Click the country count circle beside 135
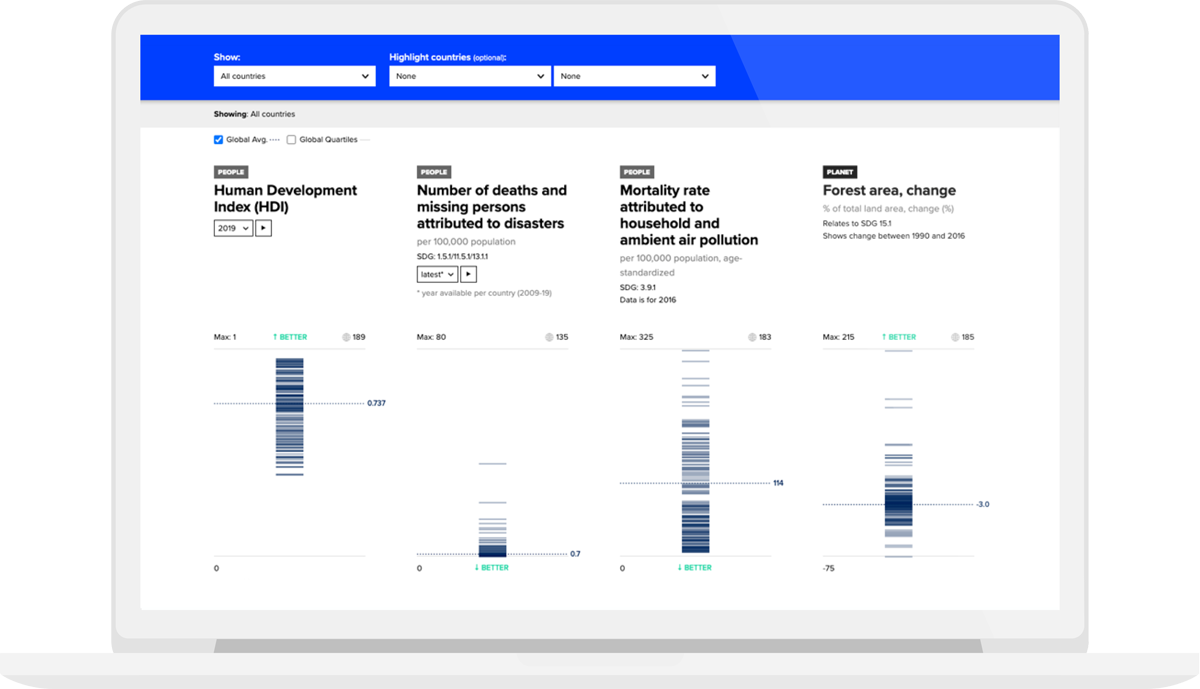This screenshot has height=689, width=1200. [x=549, y=337]
